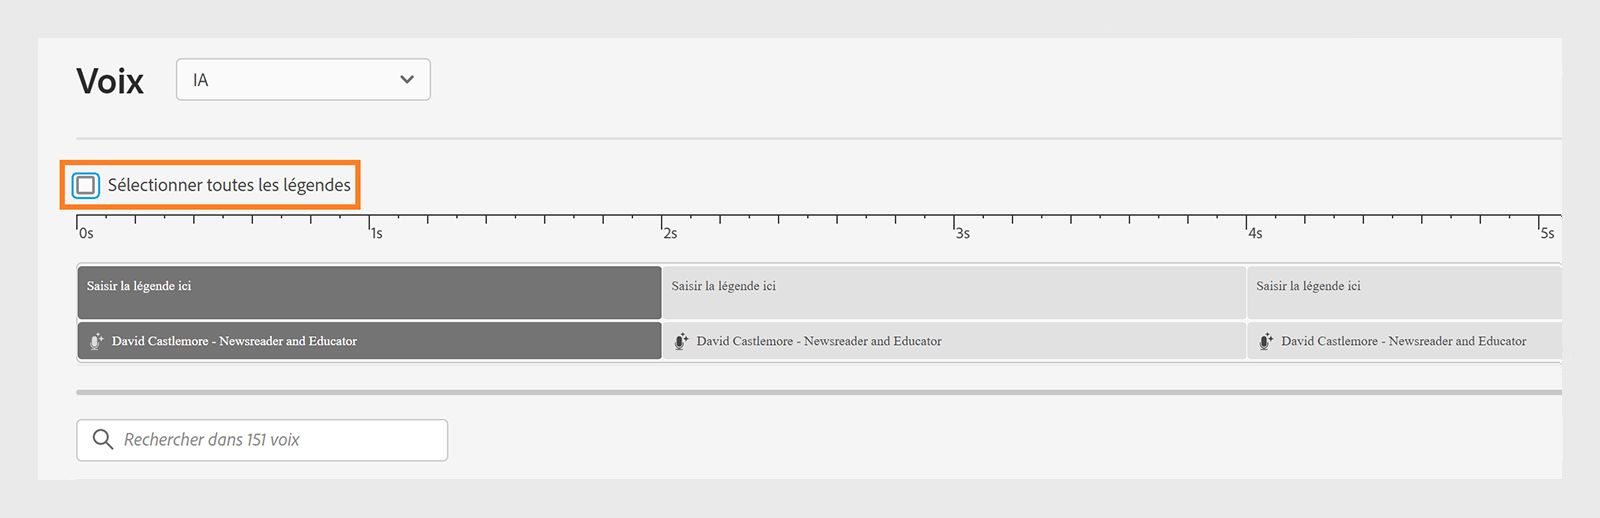Click third caption's David Castlemore voice label
1600x518 pixels.
[x=1403, y=341]
